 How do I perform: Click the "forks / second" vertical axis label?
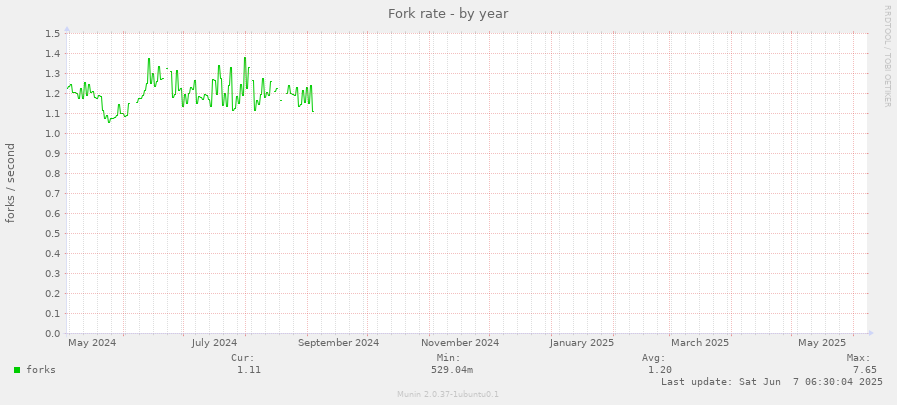point(10,183)
